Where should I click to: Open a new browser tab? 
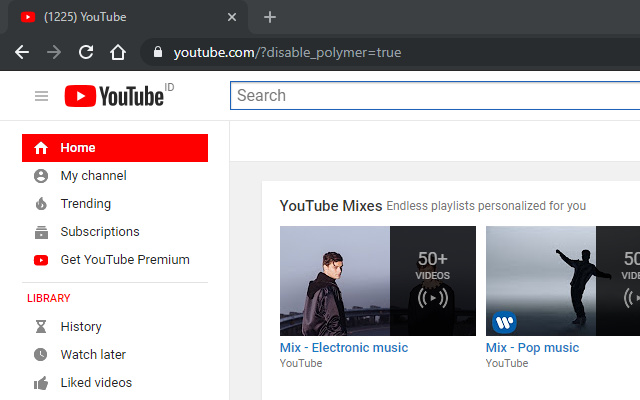click(269, 17)
